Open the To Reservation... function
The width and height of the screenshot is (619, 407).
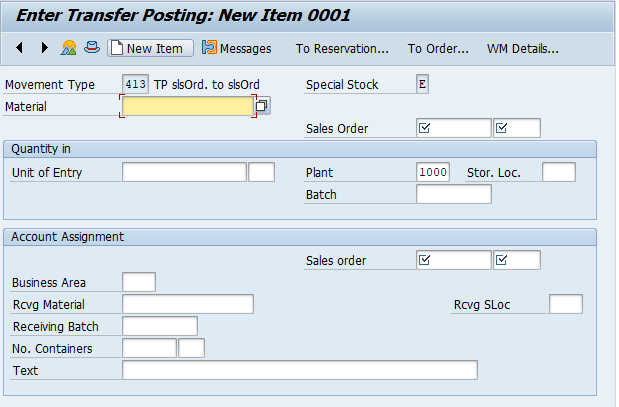(342, 48)
